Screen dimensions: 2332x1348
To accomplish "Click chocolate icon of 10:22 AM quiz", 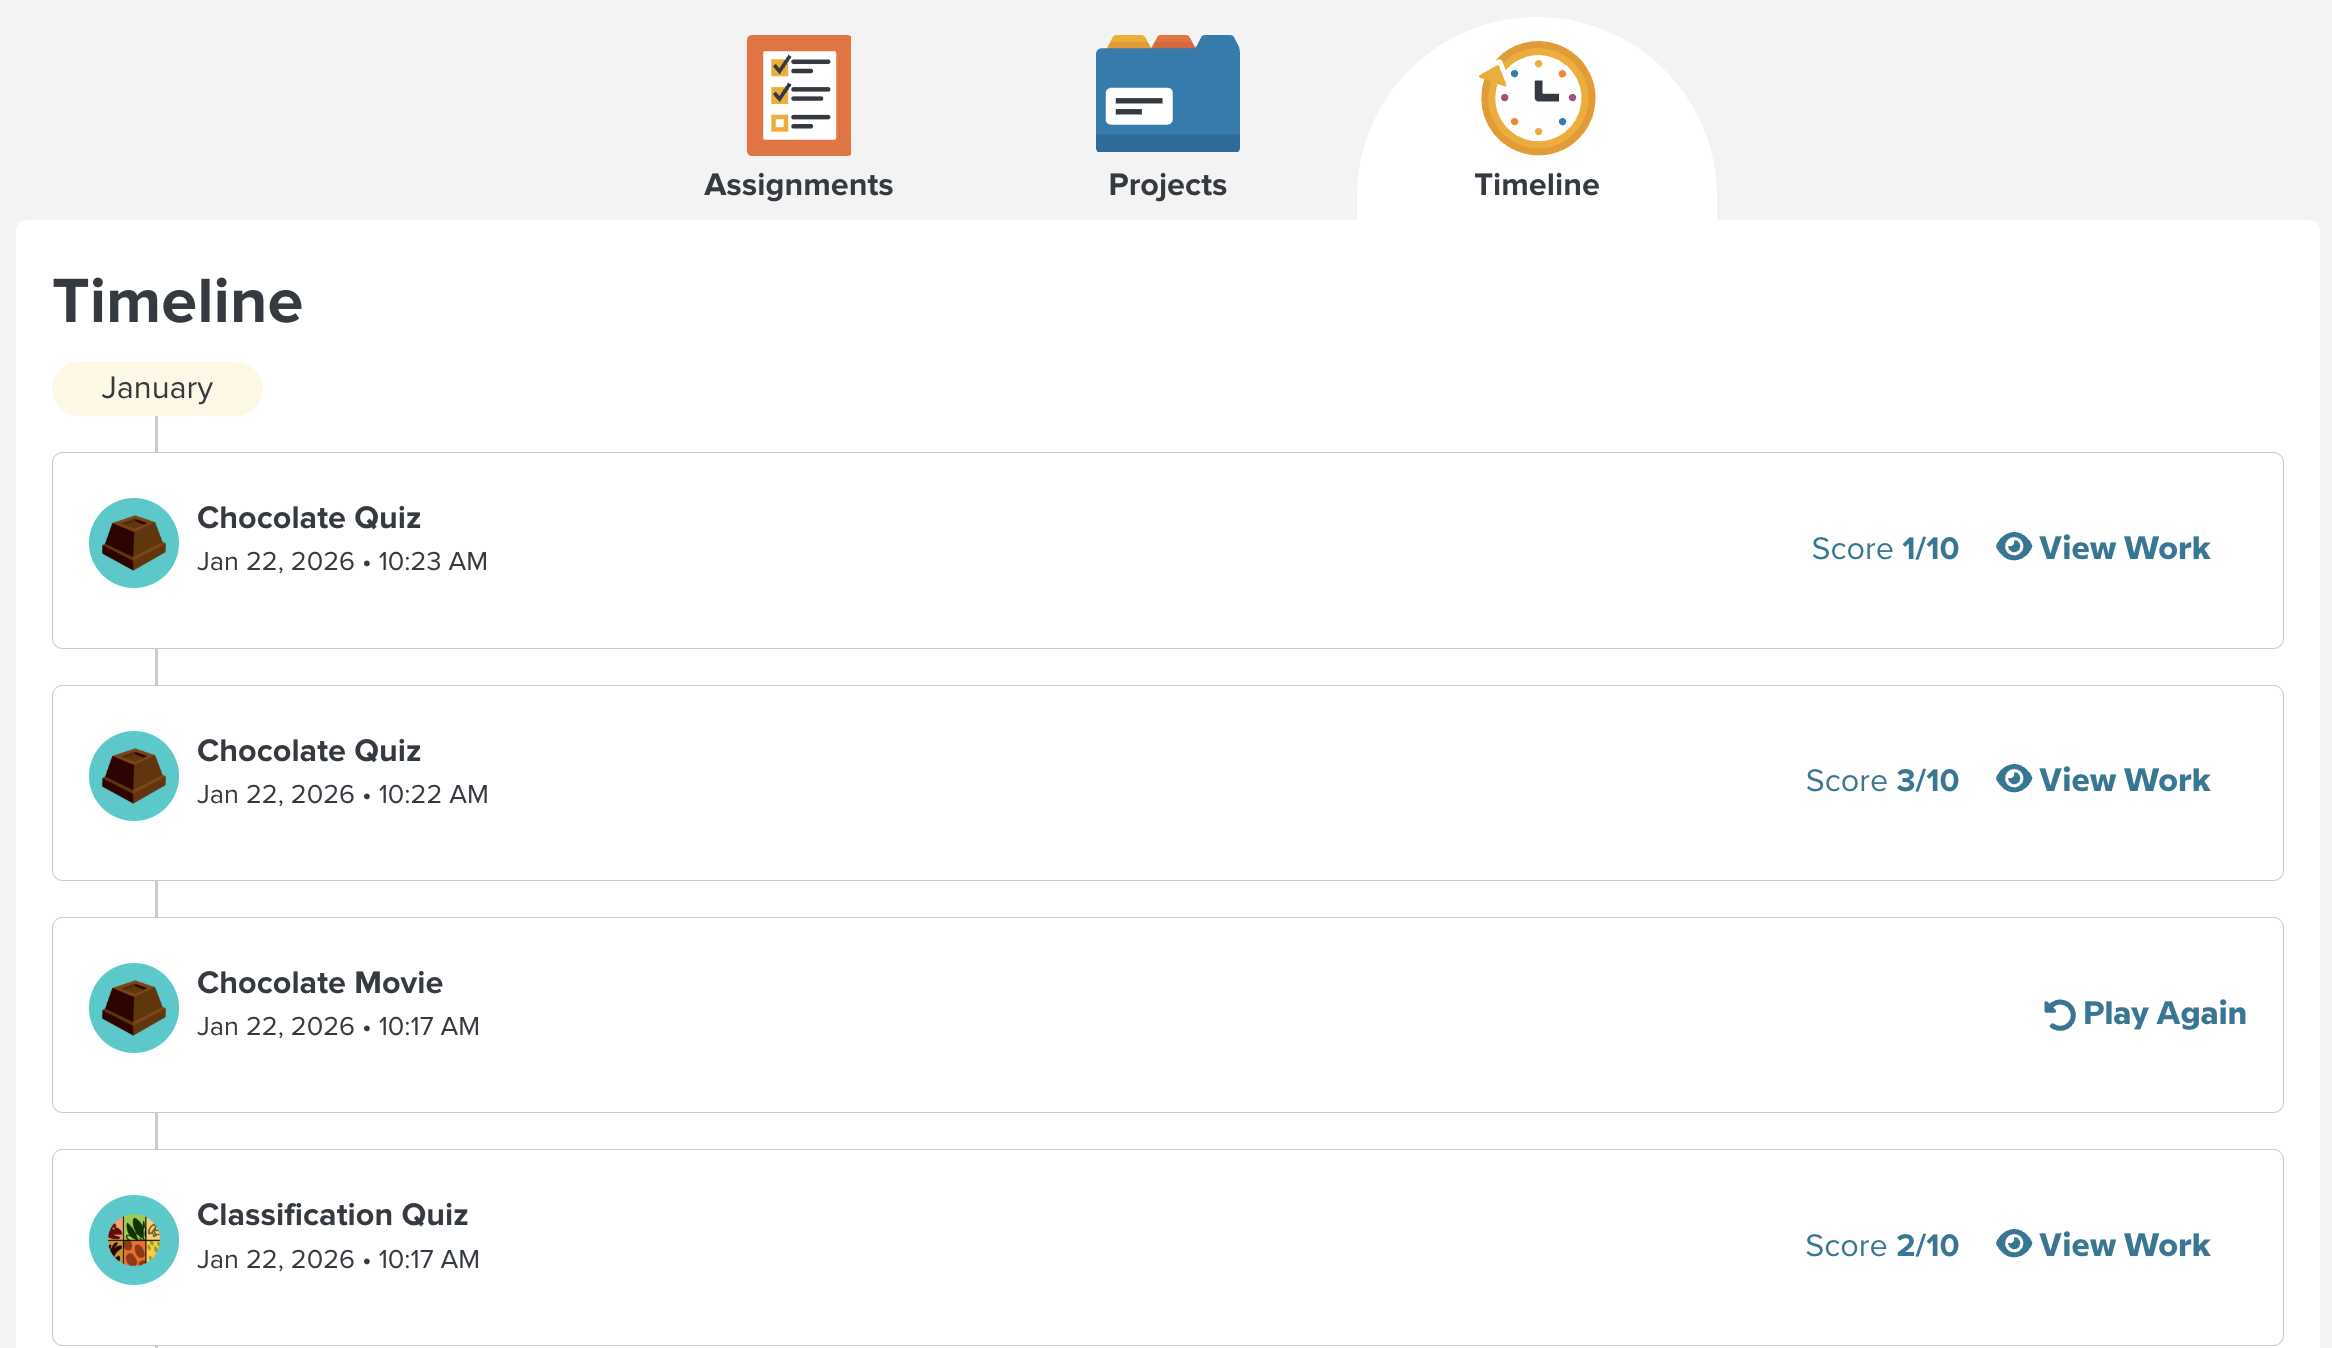I will pyautogui.click(x=134, y=776).
